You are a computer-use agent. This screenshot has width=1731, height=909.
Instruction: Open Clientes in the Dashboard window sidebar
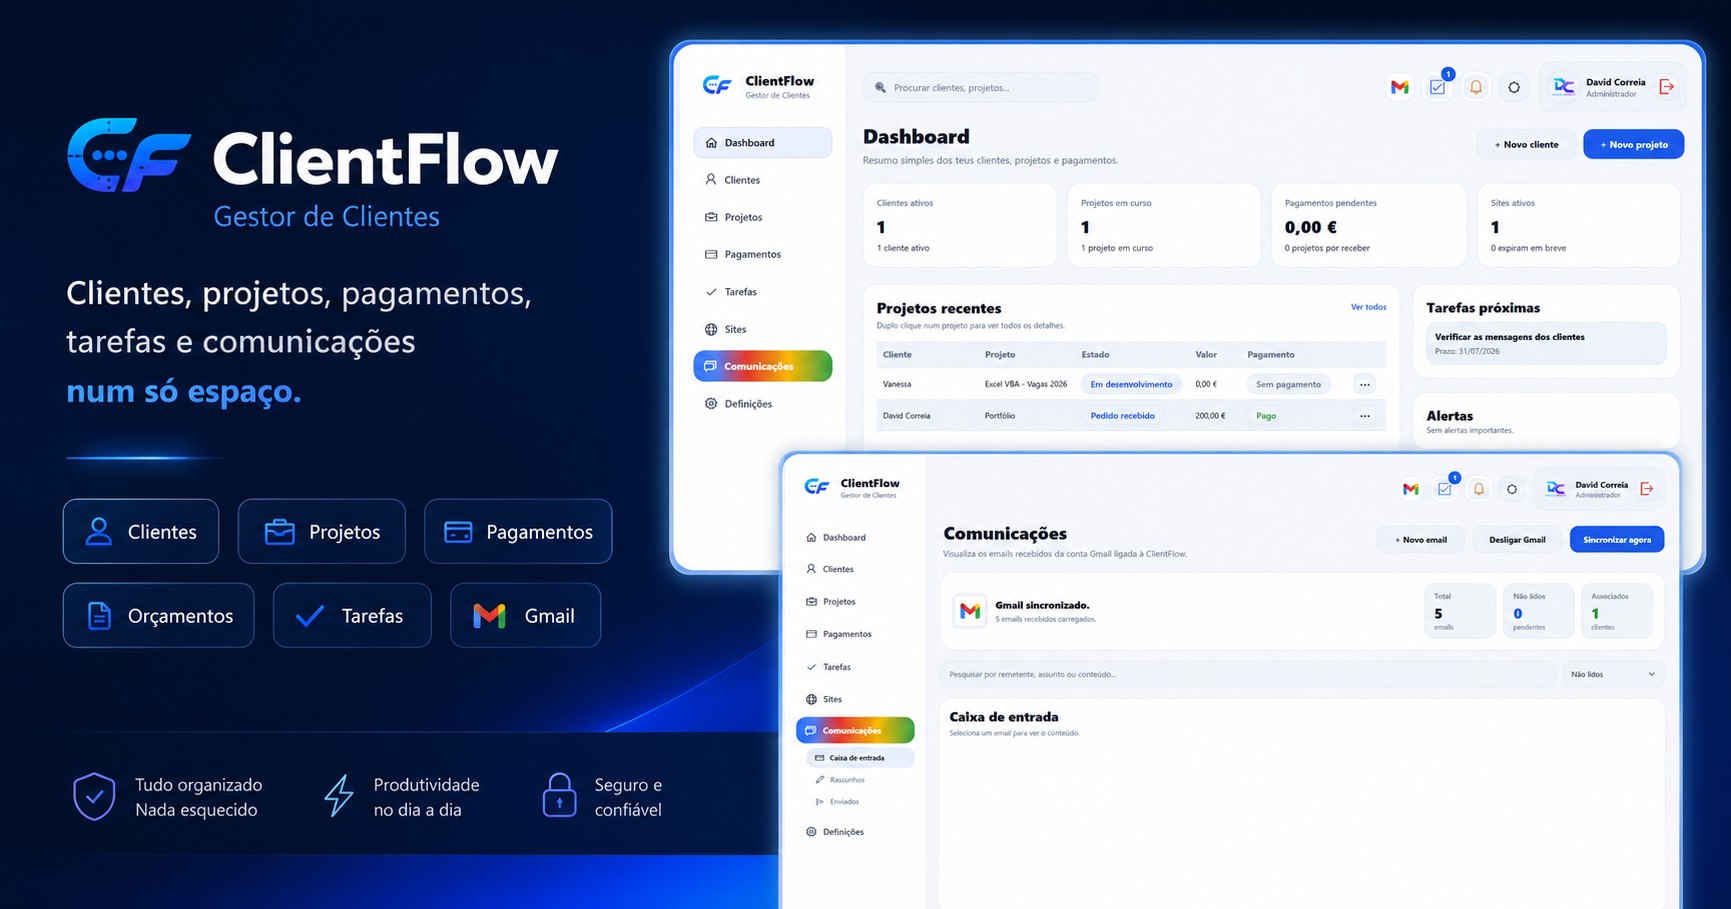tap(762, 180)
